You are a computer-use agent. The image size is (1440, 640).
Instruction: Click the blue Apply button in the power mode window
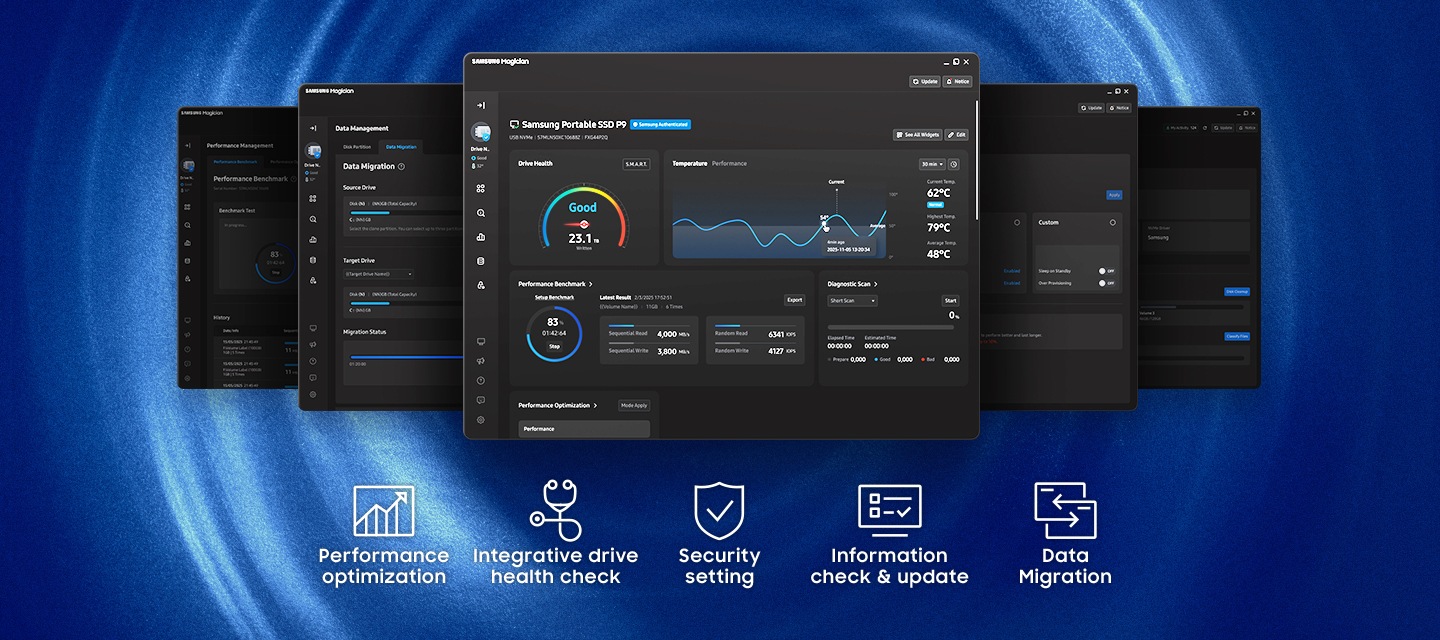[1114, 195]
